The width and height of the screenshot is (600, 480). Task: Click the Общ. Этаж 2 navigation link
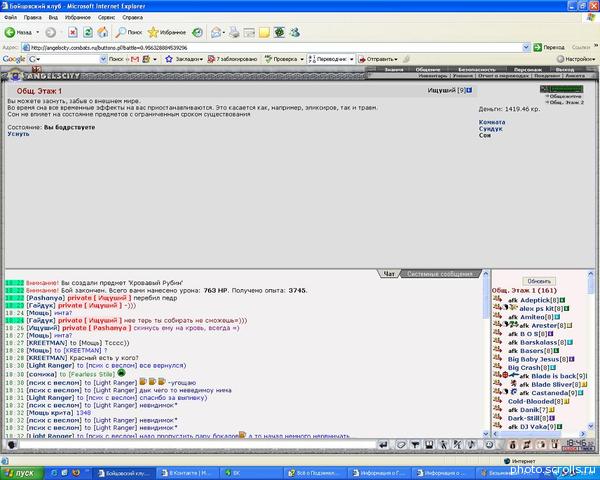point(566,102)
